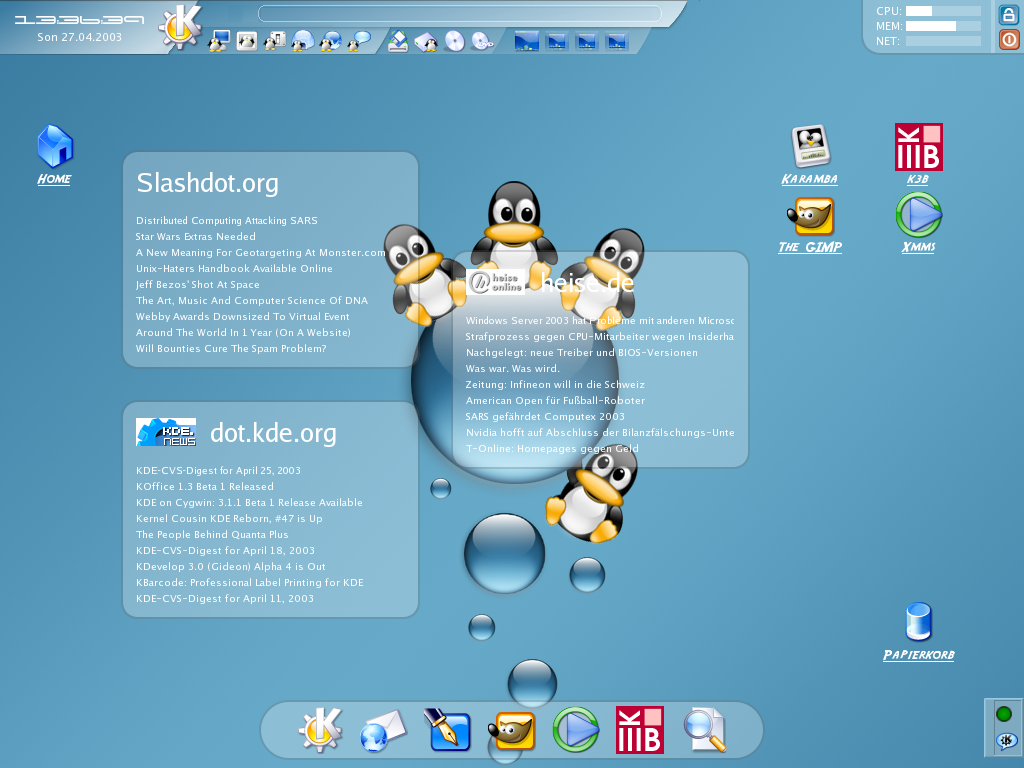Screen dimensions: 1024x768
Task: Open 'Webby Awards Downsized To Virtual Event'
Action: (x=242, y=317)
